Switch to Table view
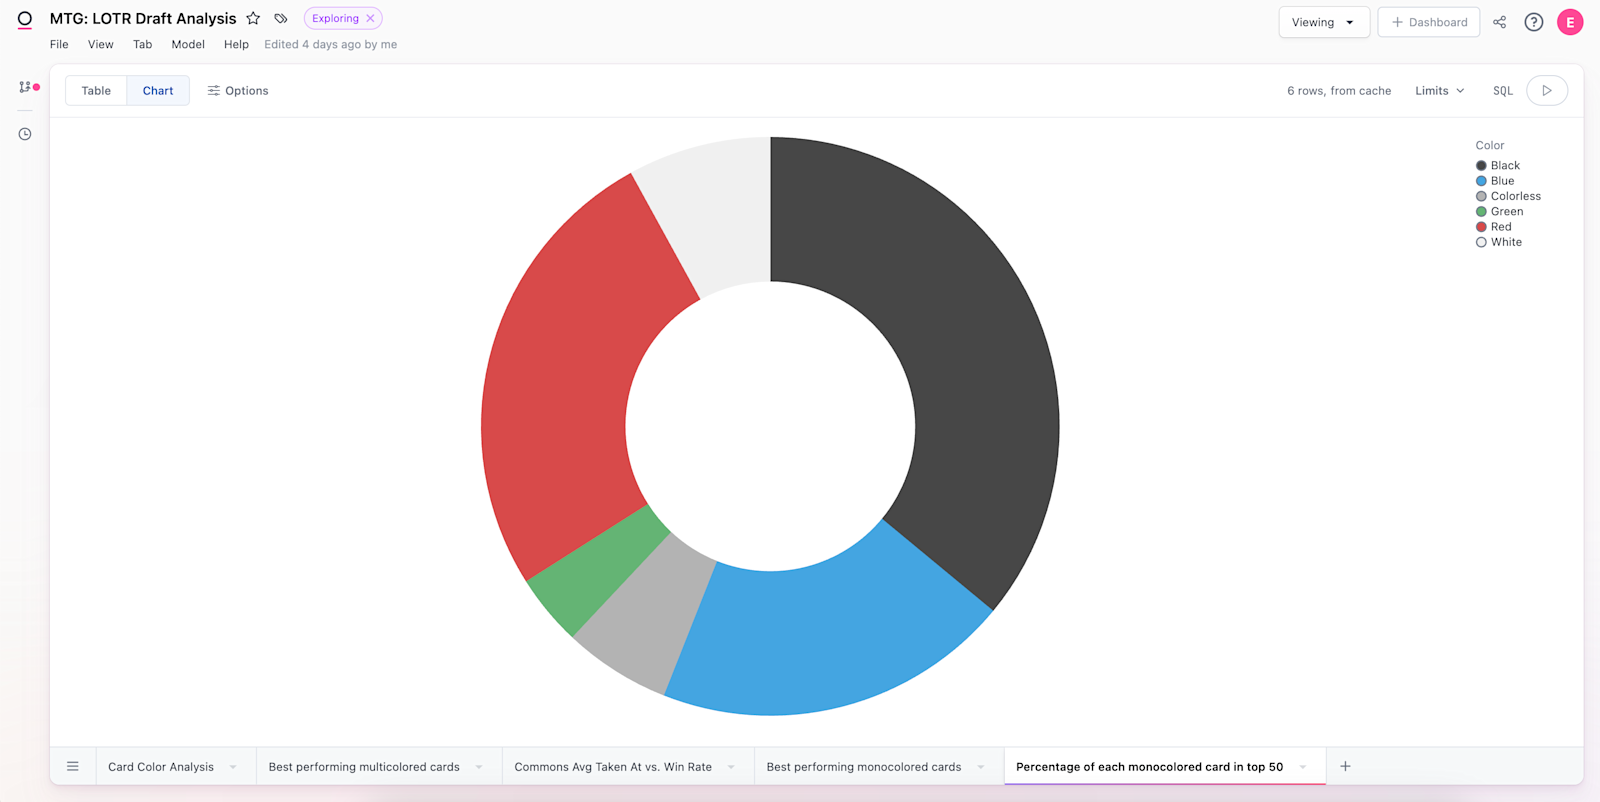1600x802 pixels. point(96,91)
